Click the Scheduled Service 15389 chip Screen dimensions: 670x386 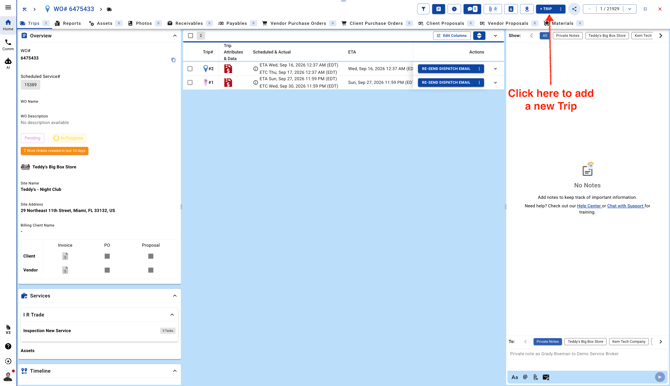click(x=30, y=85)
